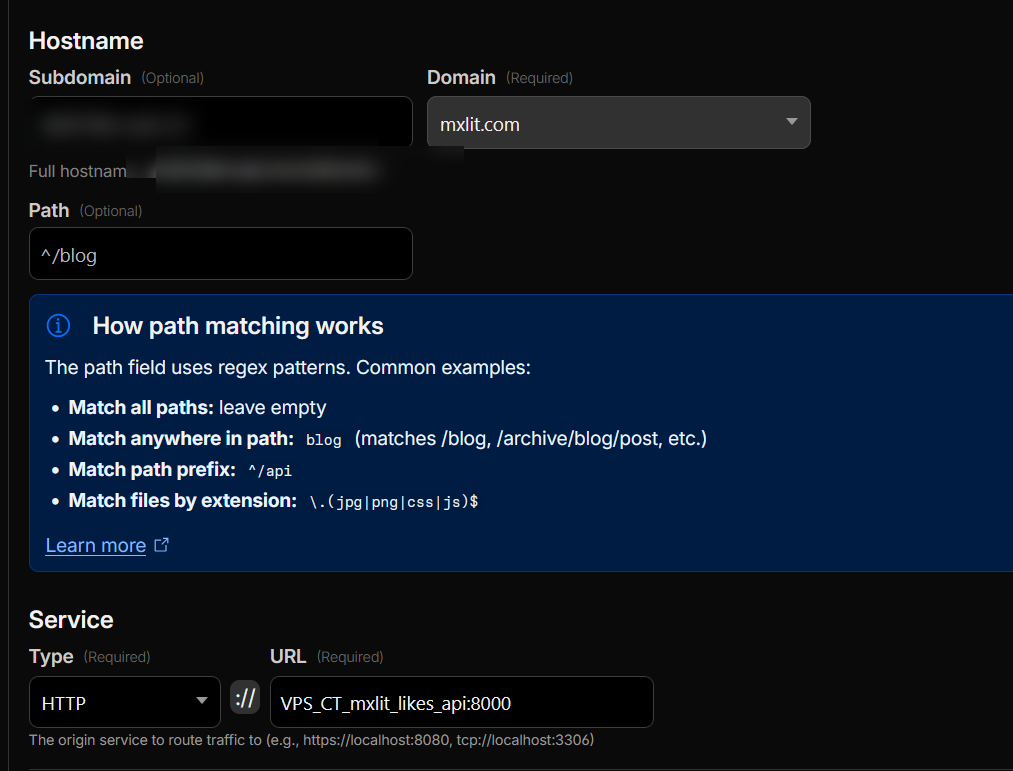
Task: Click the external link icon after Learn more
Action: pyautogui.click(x=161, y=545)
